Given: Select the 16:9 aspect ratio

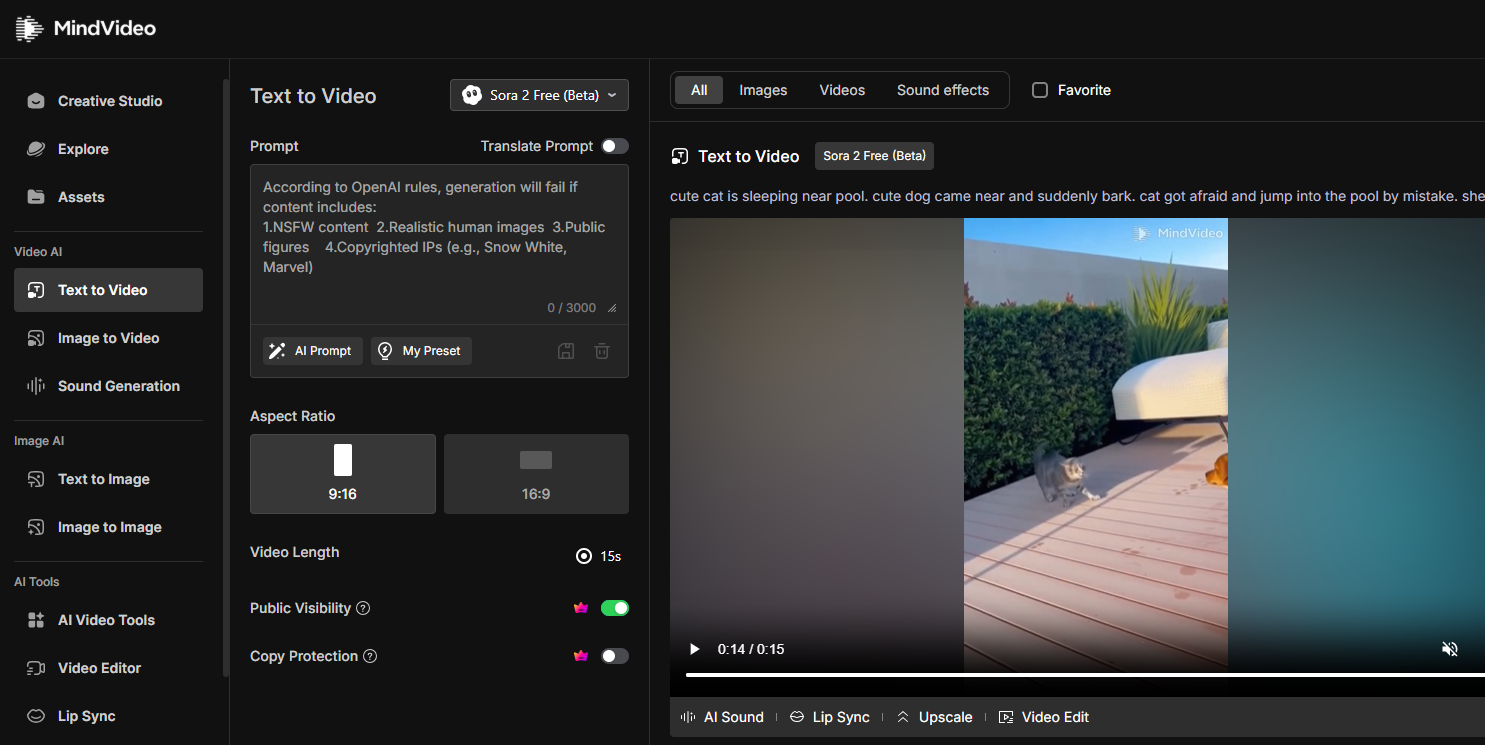Looking at the screenshot, I should (536, 474).
